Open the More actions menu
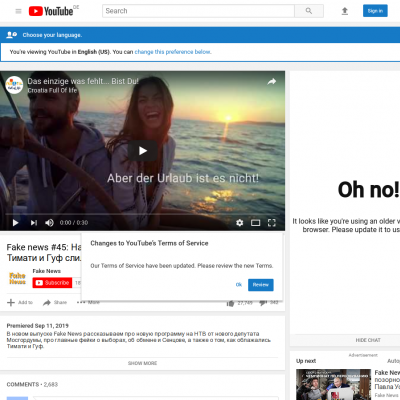 pyautogui.click(x=88, y=302)
